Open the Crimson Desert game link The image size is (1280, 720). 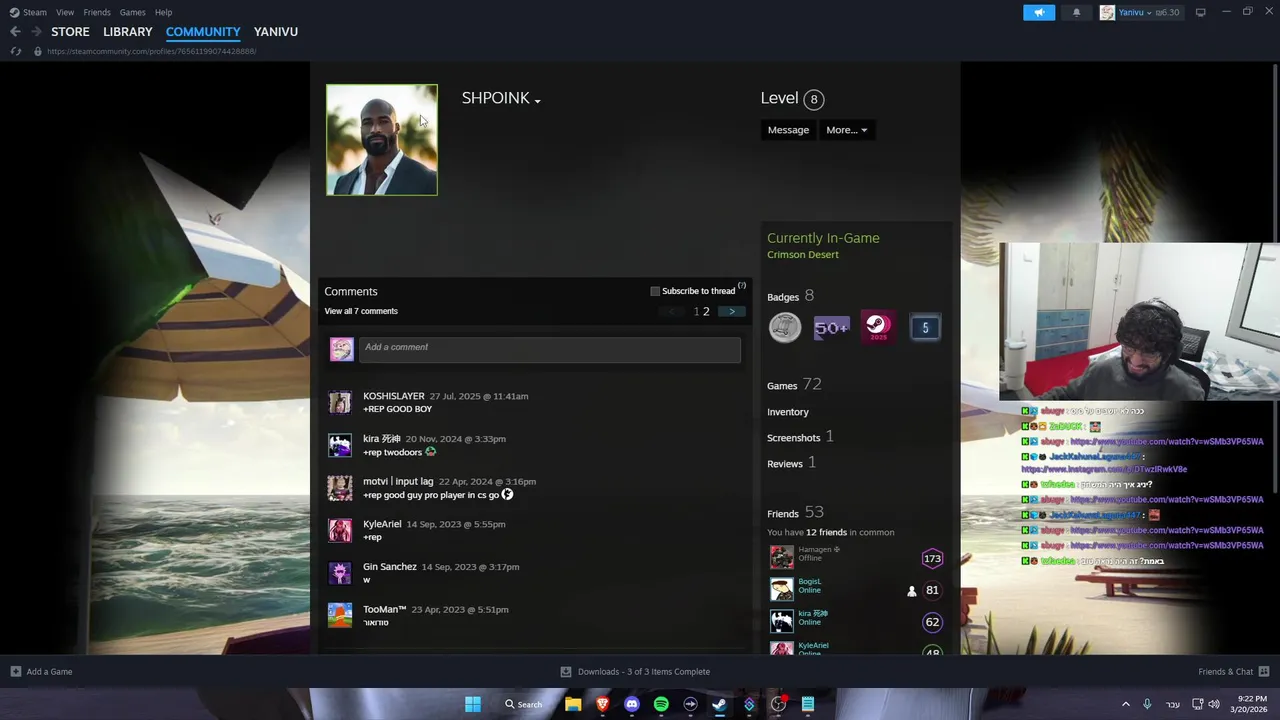(803, 254)
